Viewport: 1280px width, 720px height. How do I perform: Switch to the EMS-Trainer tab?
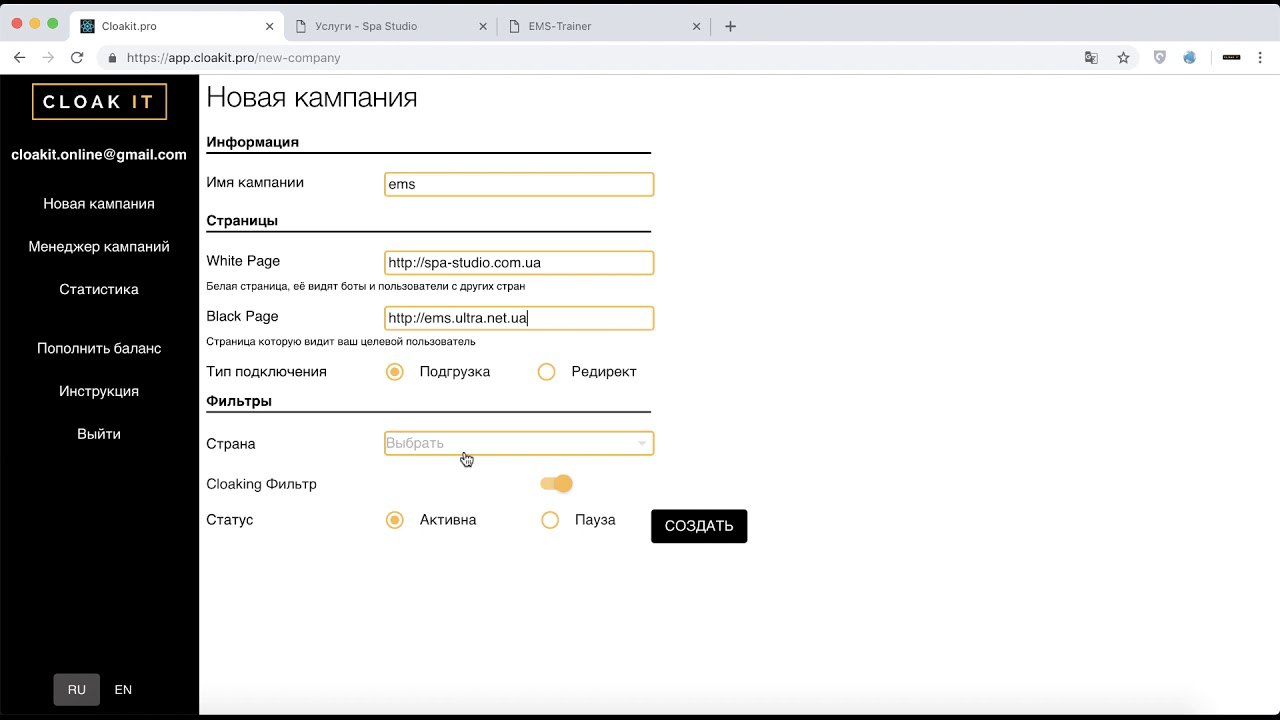pos(603,26)
